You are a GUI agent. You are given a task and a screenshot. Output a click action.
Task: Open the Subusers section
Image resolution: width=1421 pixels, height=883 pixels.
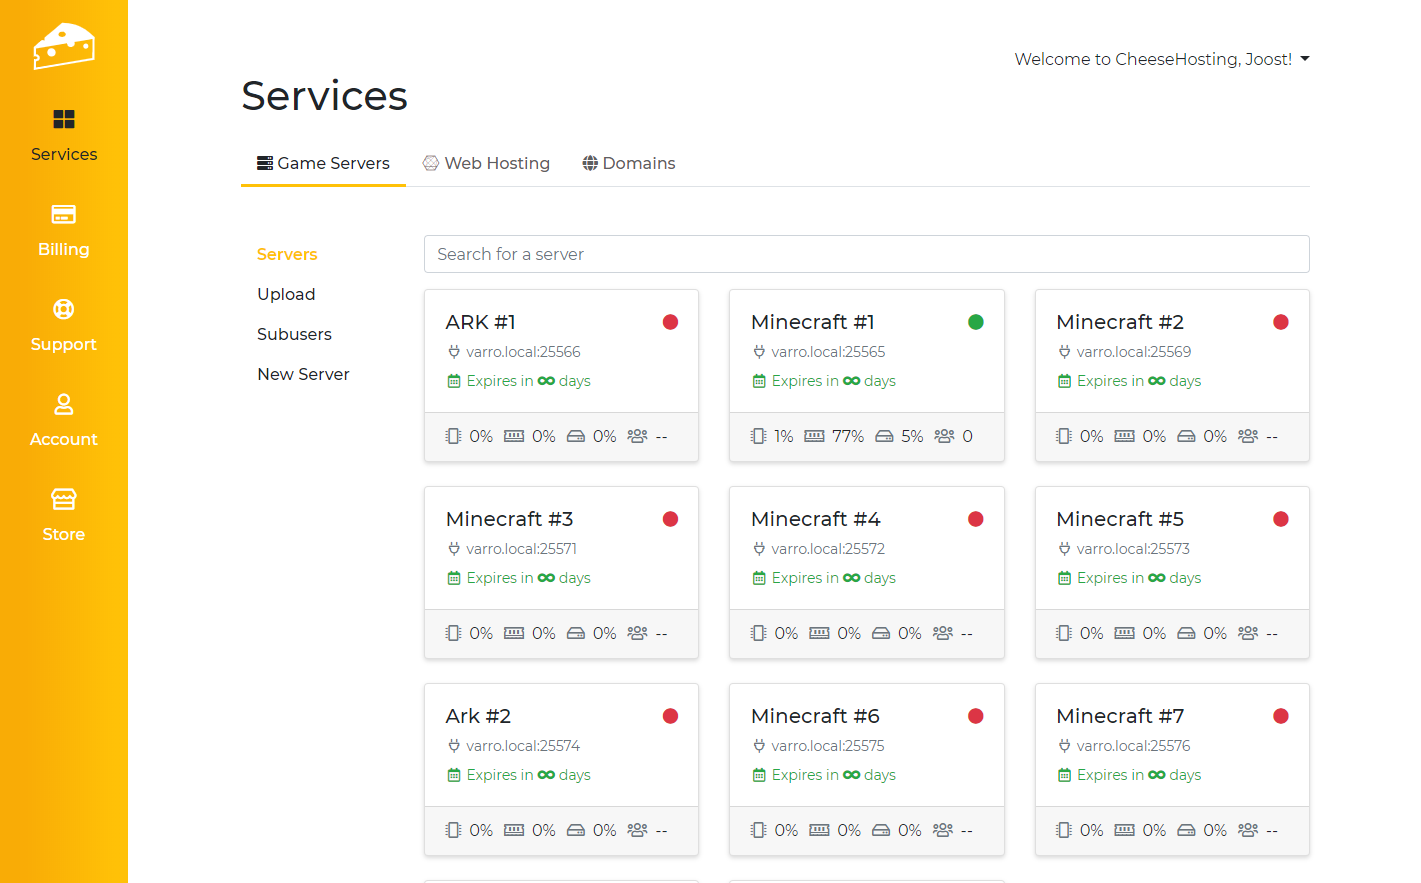294,334
